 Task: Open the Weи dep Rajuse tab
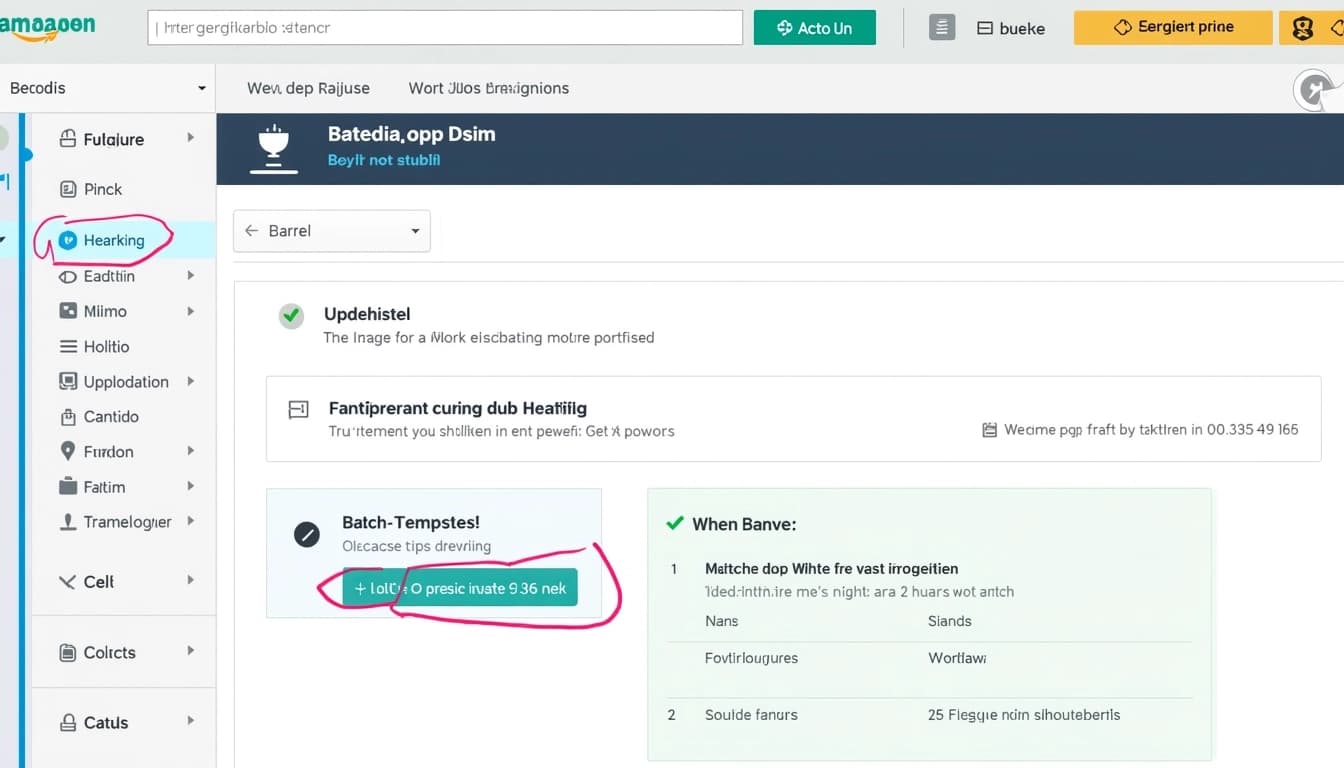pyautogui.click(x=308, y=88)
